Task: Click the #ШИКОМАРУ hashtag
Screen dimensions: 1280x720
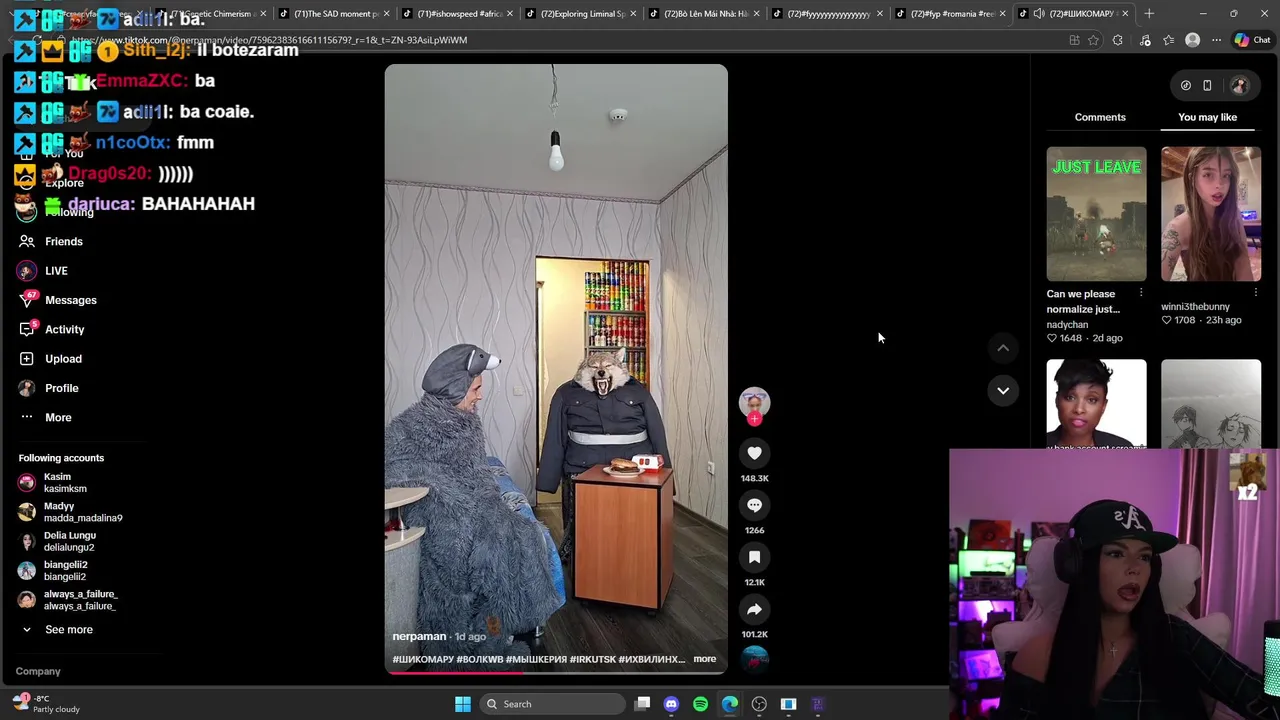Action: tap(423, 659)
